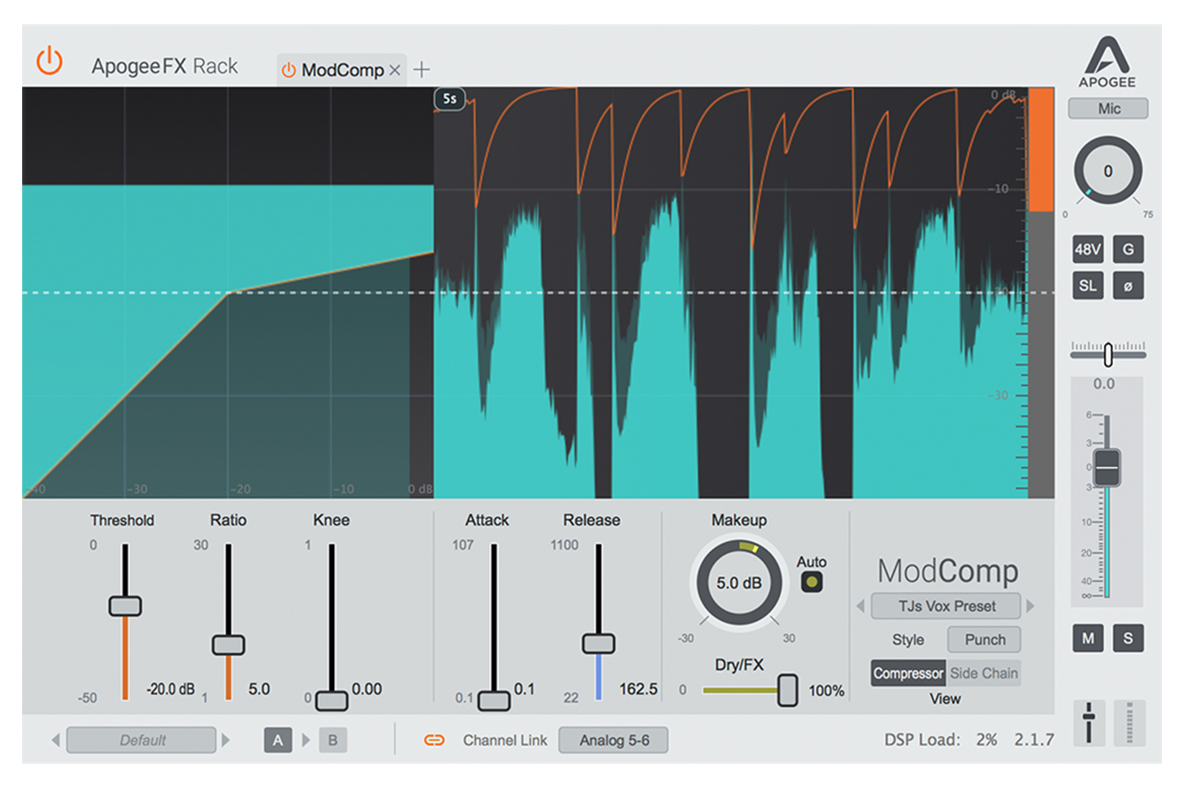Click the Ratio slider handle

[228, 645]
